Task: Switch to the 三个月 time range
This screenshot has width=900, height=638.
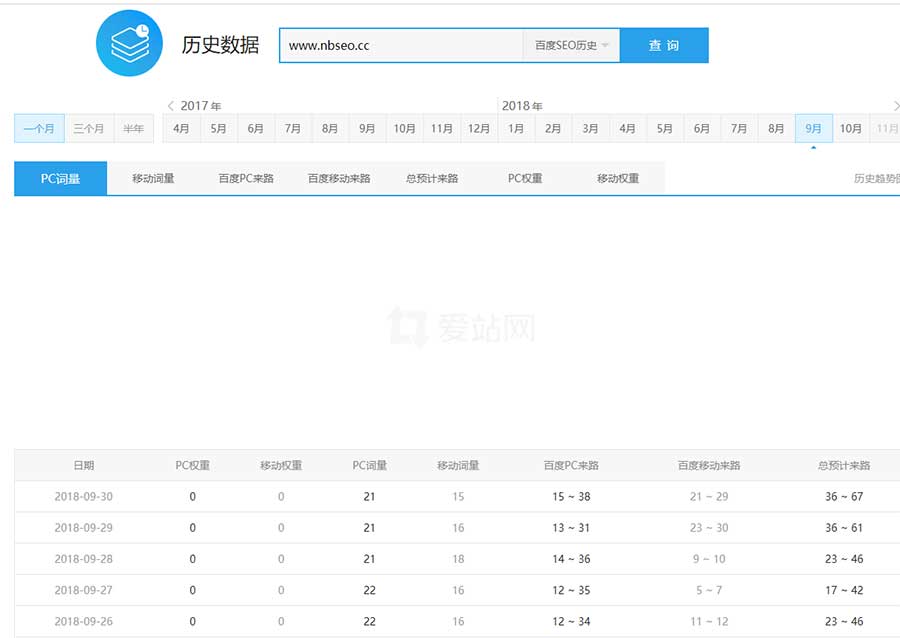Action: click(x=89, y=128)
